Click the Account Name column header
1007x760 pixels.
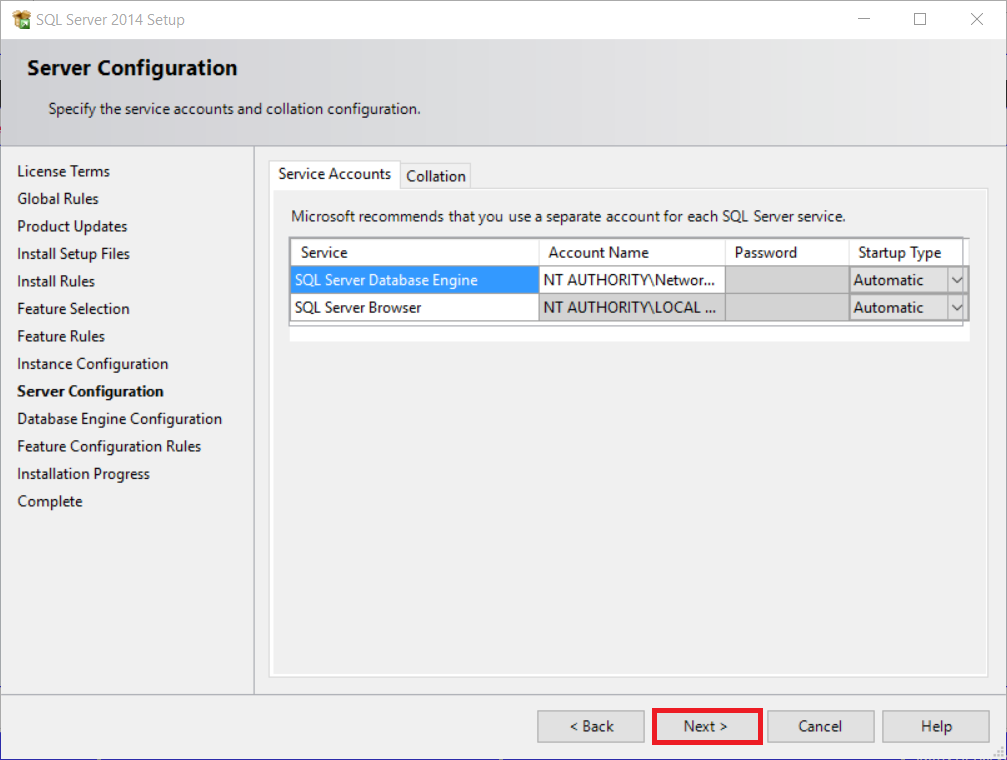pos(632,252)
